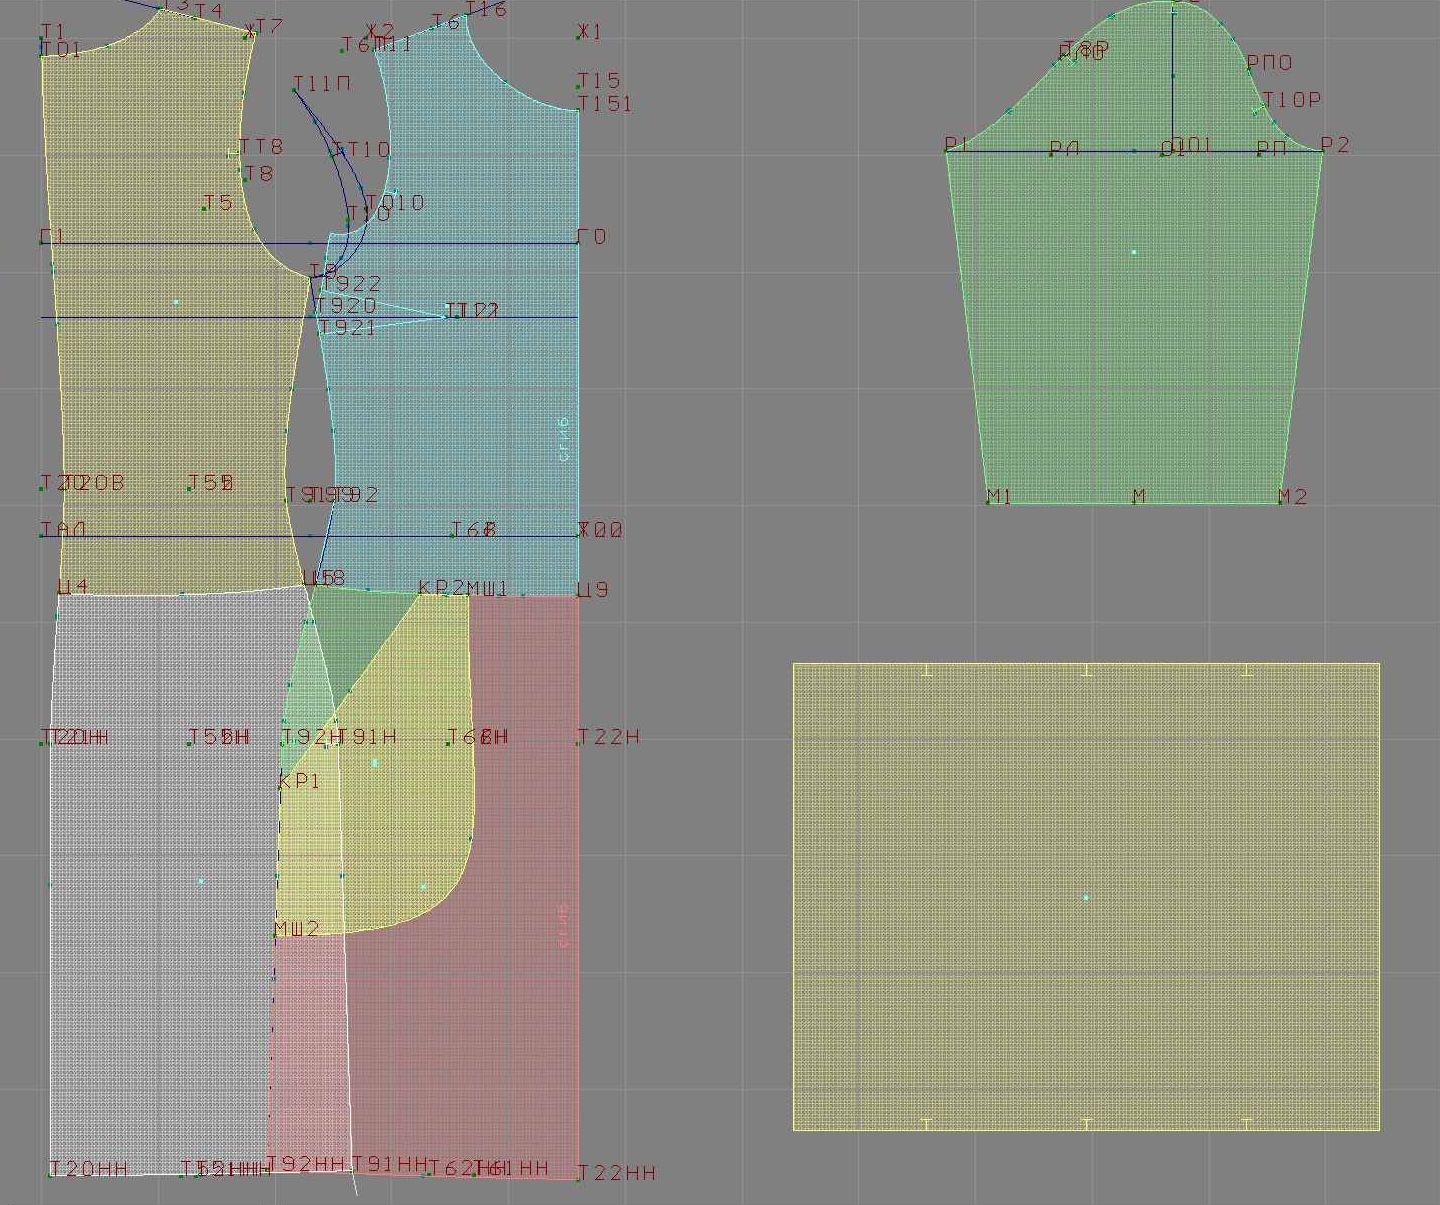Click the T22H point on front hip line
The width and height of the screenshot is (1440, 1205).
pyautogui.click(x=608, y=738)
